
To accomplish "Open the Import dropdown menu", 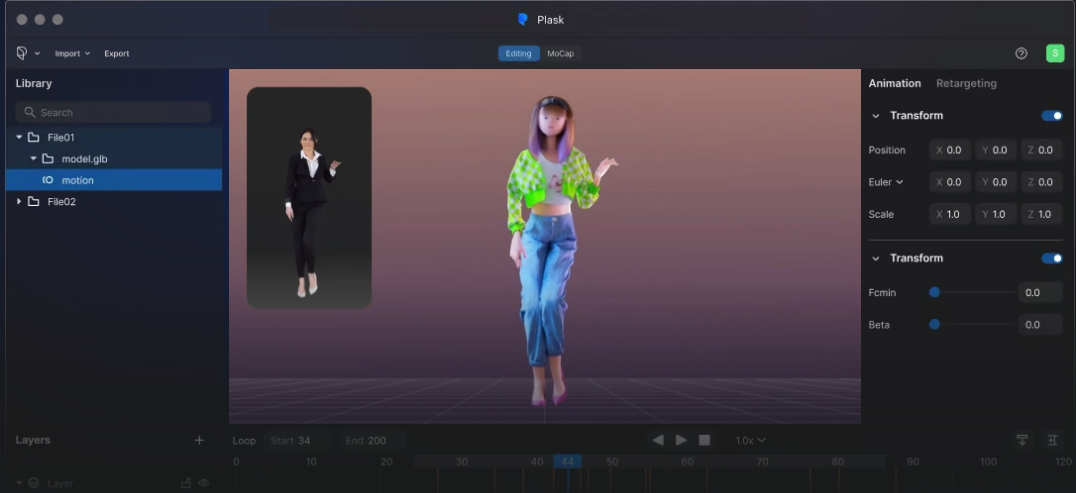I will point(73,53).
